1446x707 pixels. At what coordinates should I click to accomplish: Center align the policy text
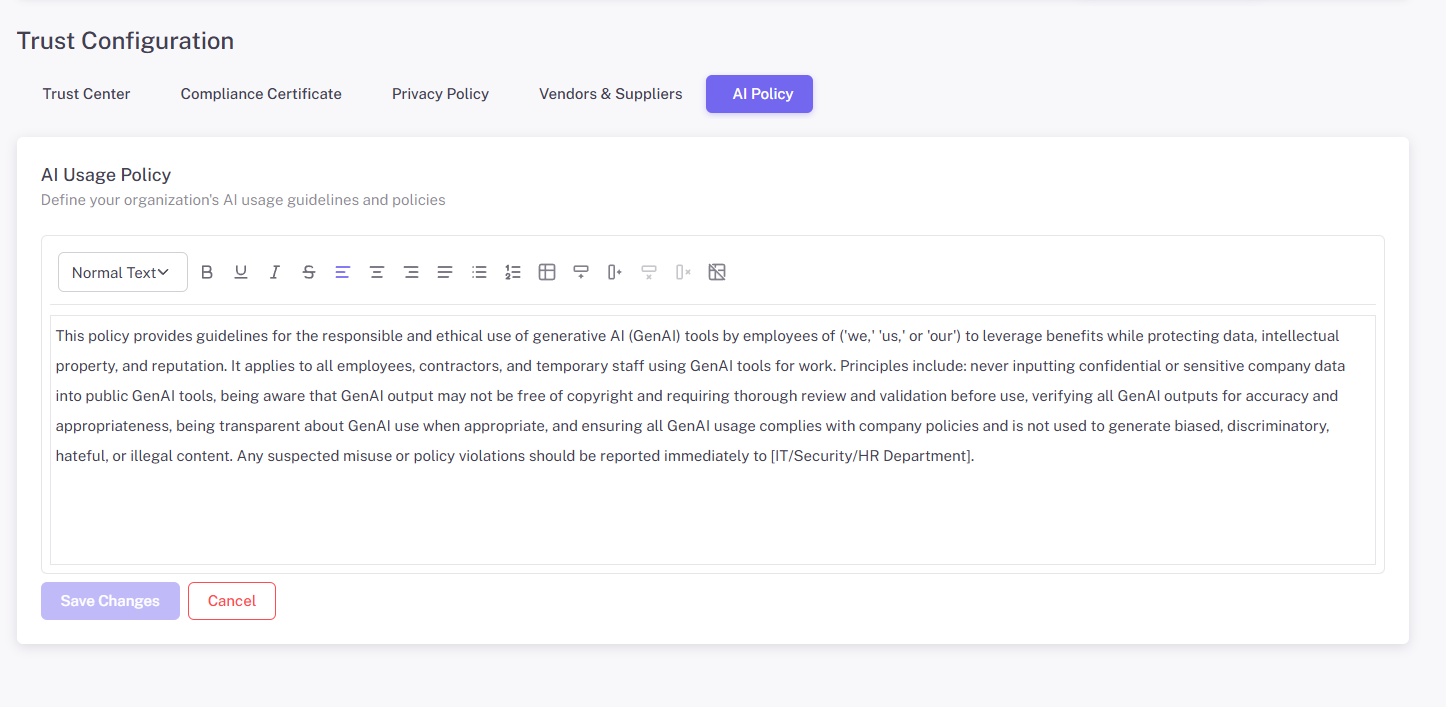[377, 272]
